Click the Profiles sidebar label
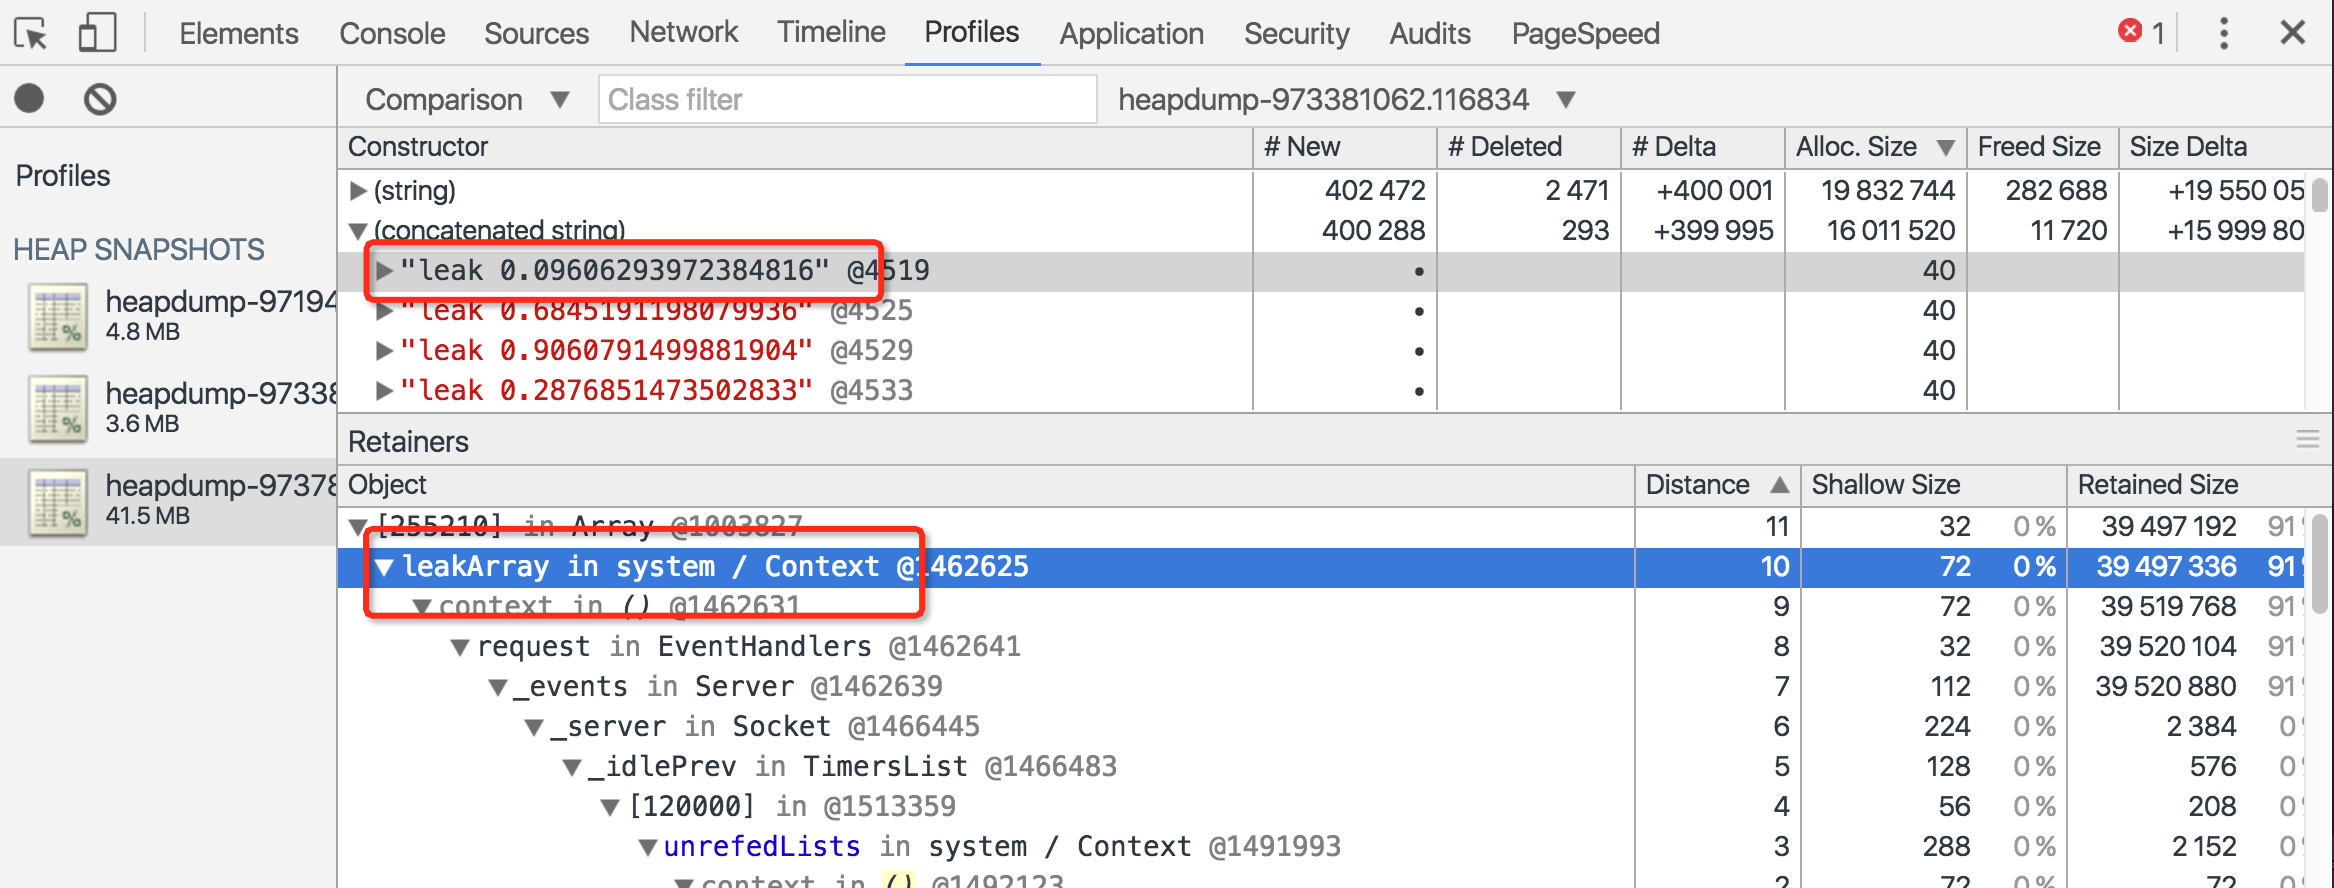 63,176
